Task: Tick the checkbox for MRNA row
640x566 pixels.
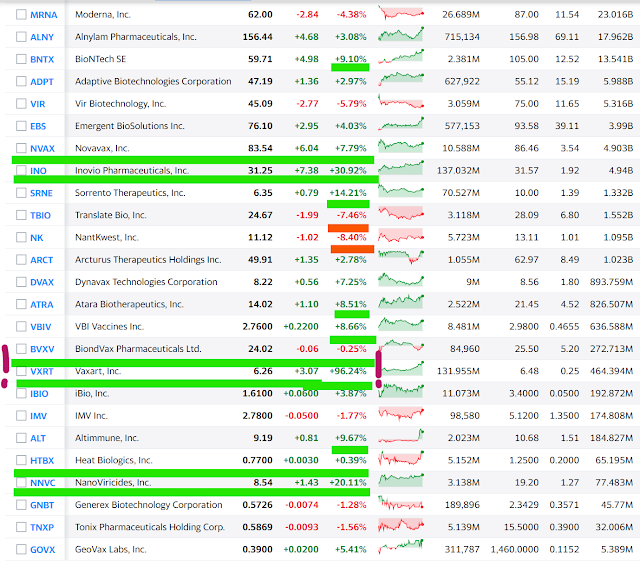Action: coord(21,15)
